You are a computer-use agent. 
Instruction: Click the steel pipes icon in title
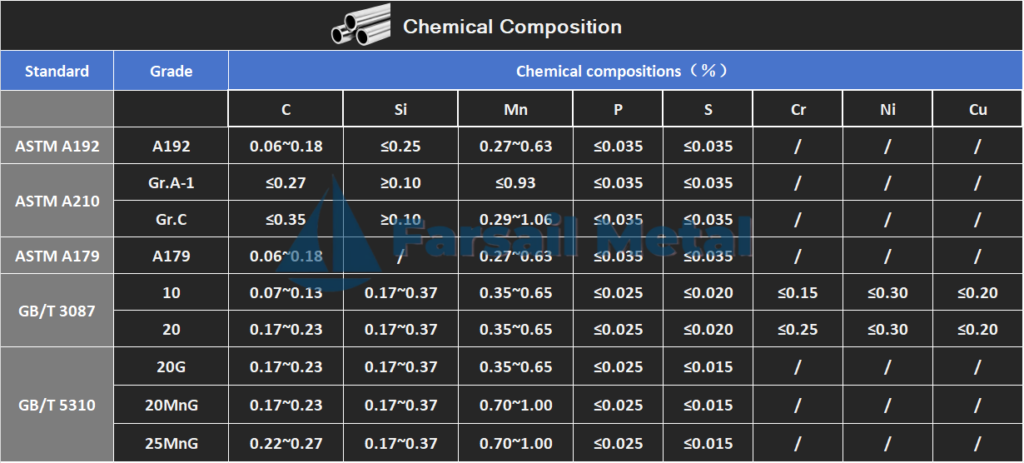pos(361,25)
